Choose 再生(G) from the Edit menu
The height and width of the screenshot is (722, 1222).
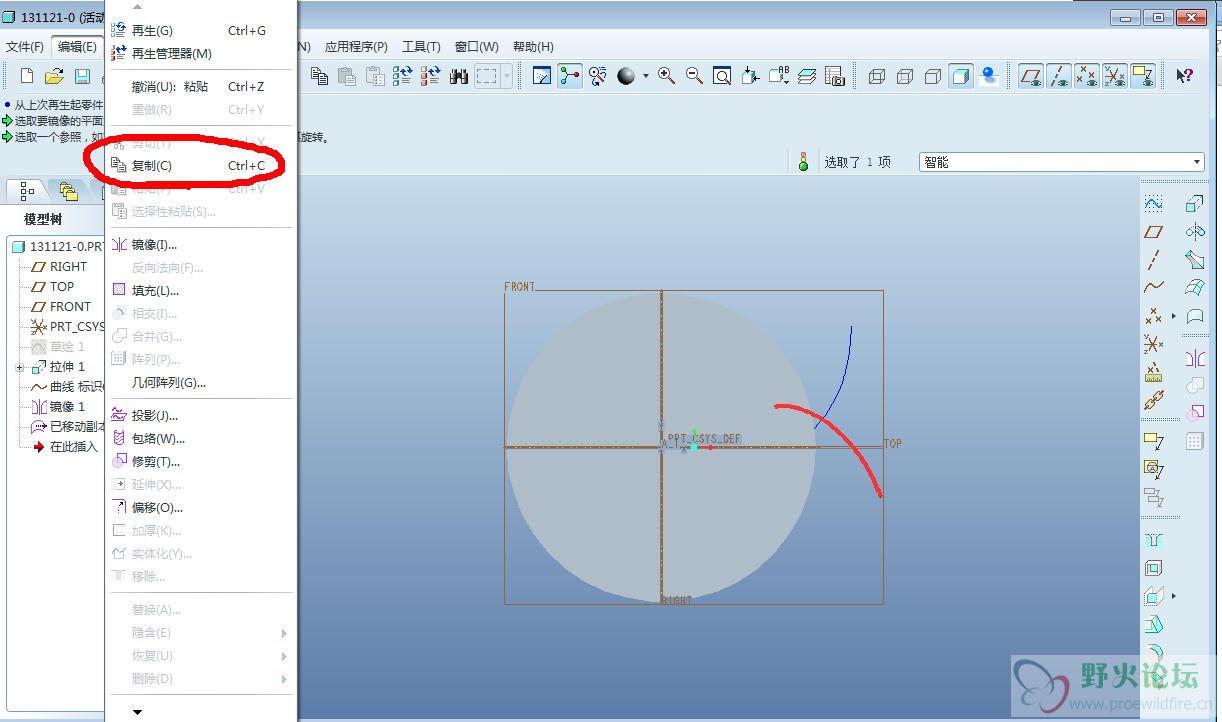[x=199, y=31]
